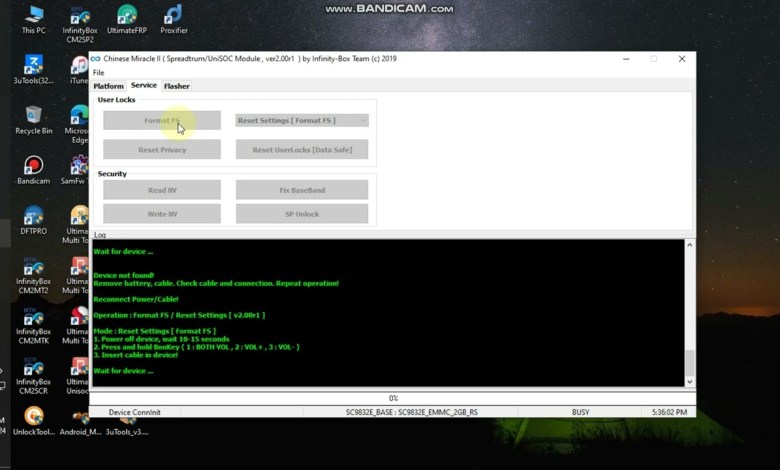Click the log scrollbar down arrow
This screenshot has height=470, width=780.
coord(690,381)
